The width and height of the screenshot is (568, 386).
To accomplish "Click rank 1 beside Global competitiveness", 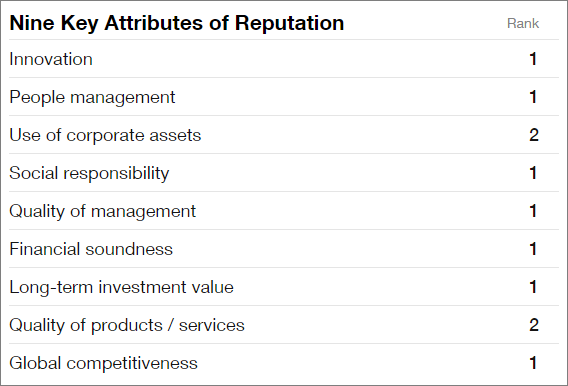I will [x=533, y=363].
